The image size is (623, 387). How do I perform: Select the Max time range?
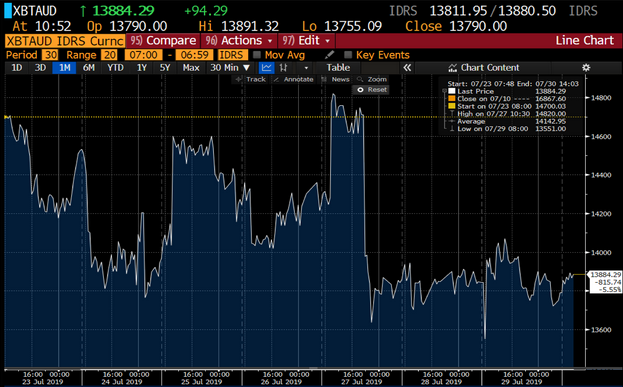tap(191, 68)
